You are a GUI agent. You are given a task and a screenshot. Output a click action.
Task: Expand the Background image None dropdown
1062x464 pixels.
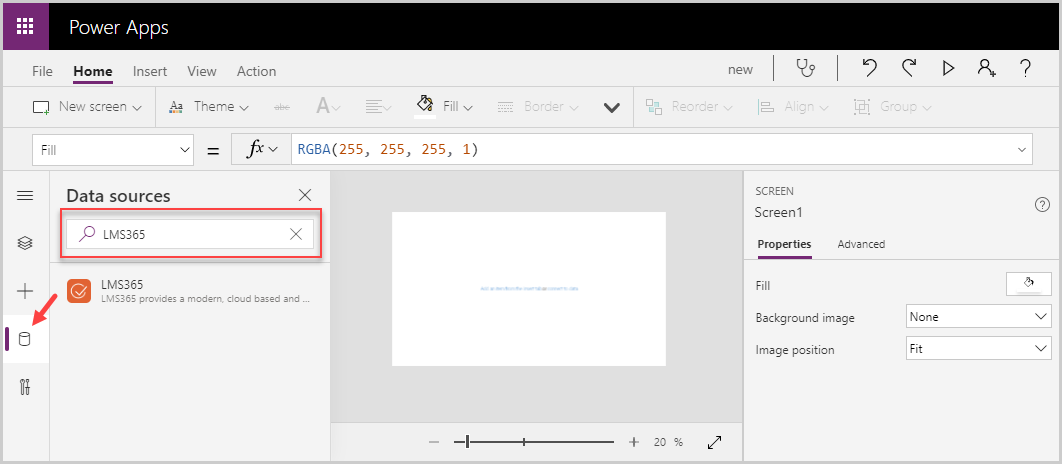(x=977, y=317)
